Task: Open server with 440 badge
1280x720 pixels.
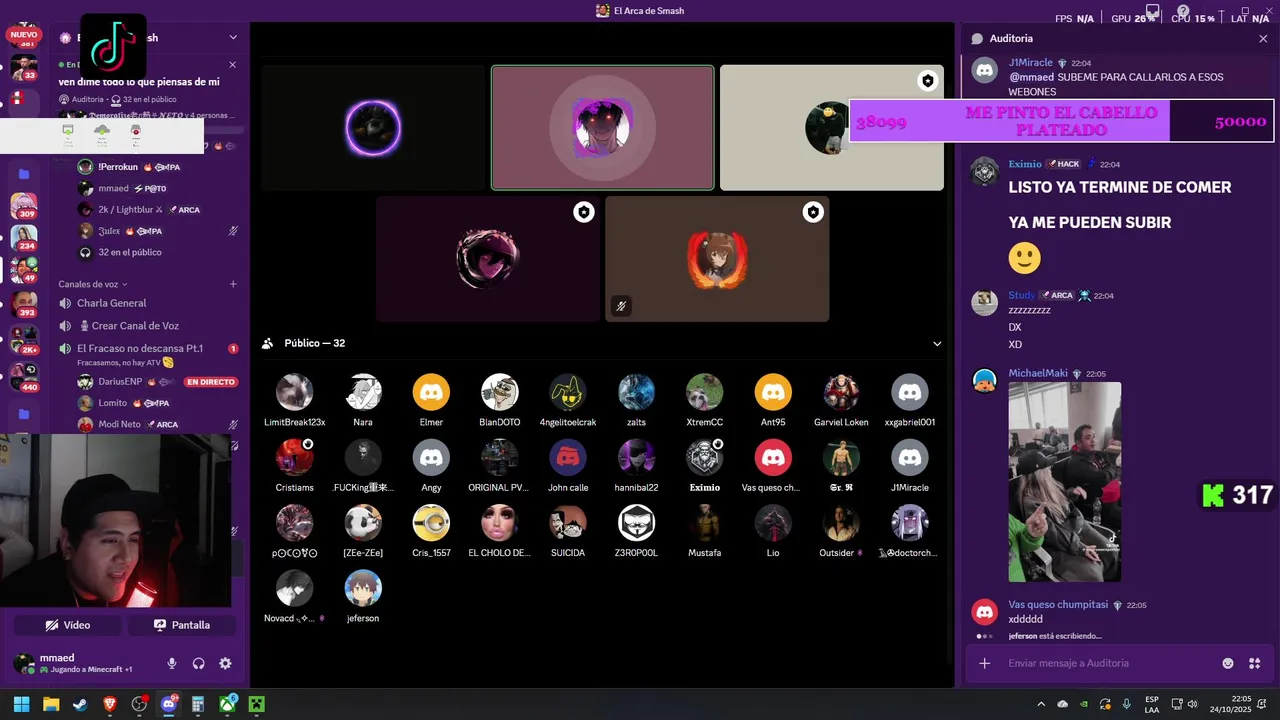Action: [x=24, y=378]
